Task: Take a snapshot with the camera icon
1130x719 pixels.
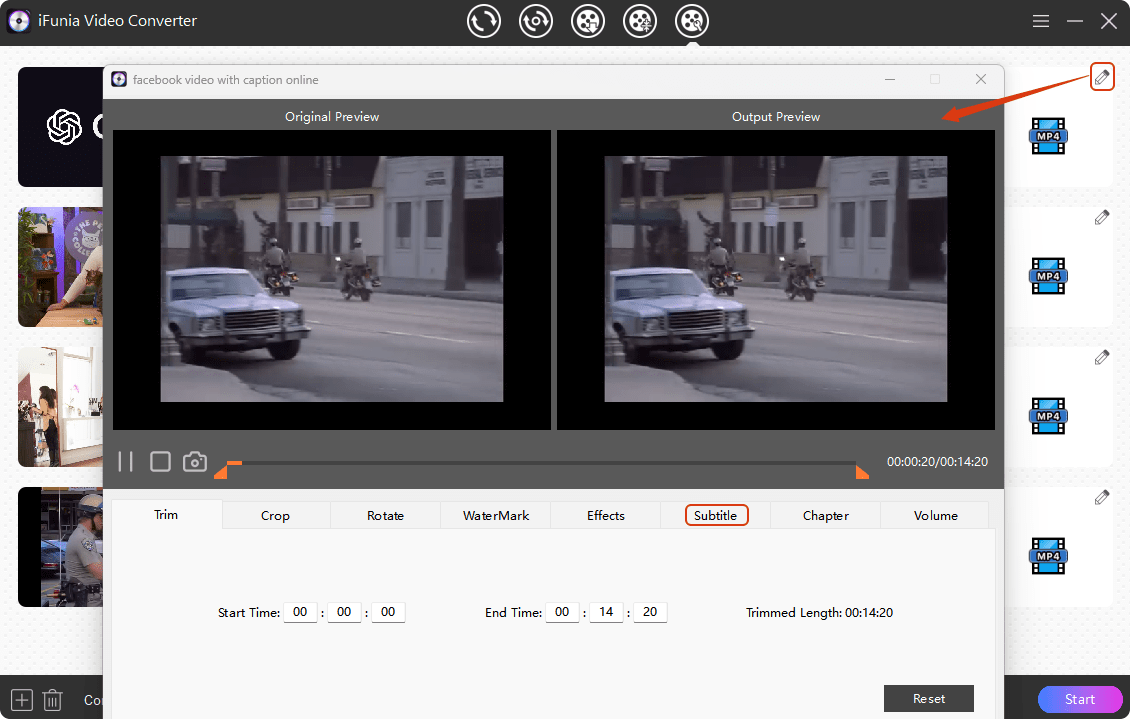Action: click(x=195, y=461)
